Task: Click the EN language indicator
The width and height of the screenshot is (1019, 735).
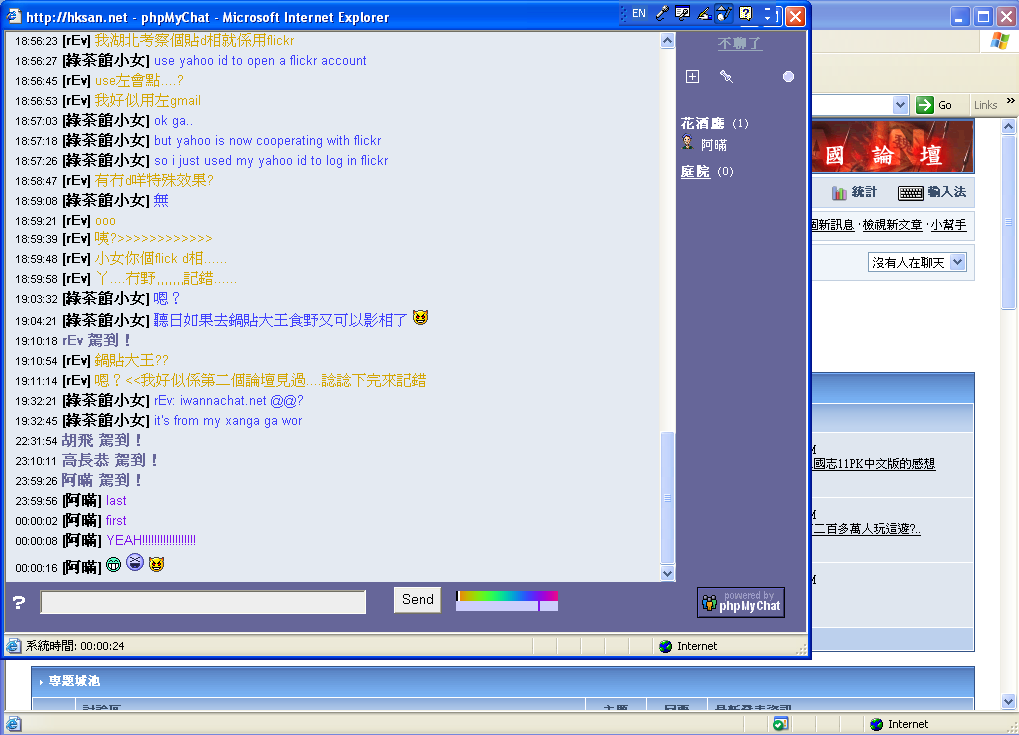Action: tap(639, 13)
